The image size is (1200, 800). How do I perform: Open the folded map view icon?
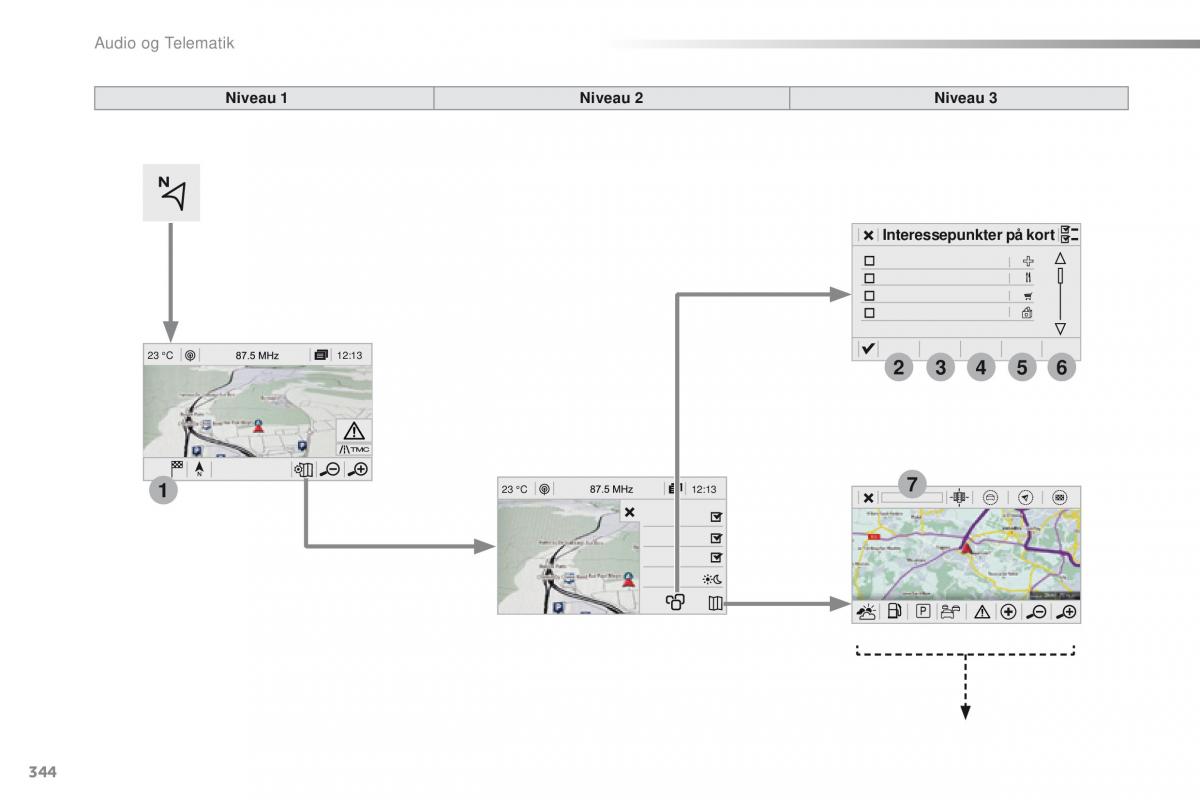pos(714,603)
